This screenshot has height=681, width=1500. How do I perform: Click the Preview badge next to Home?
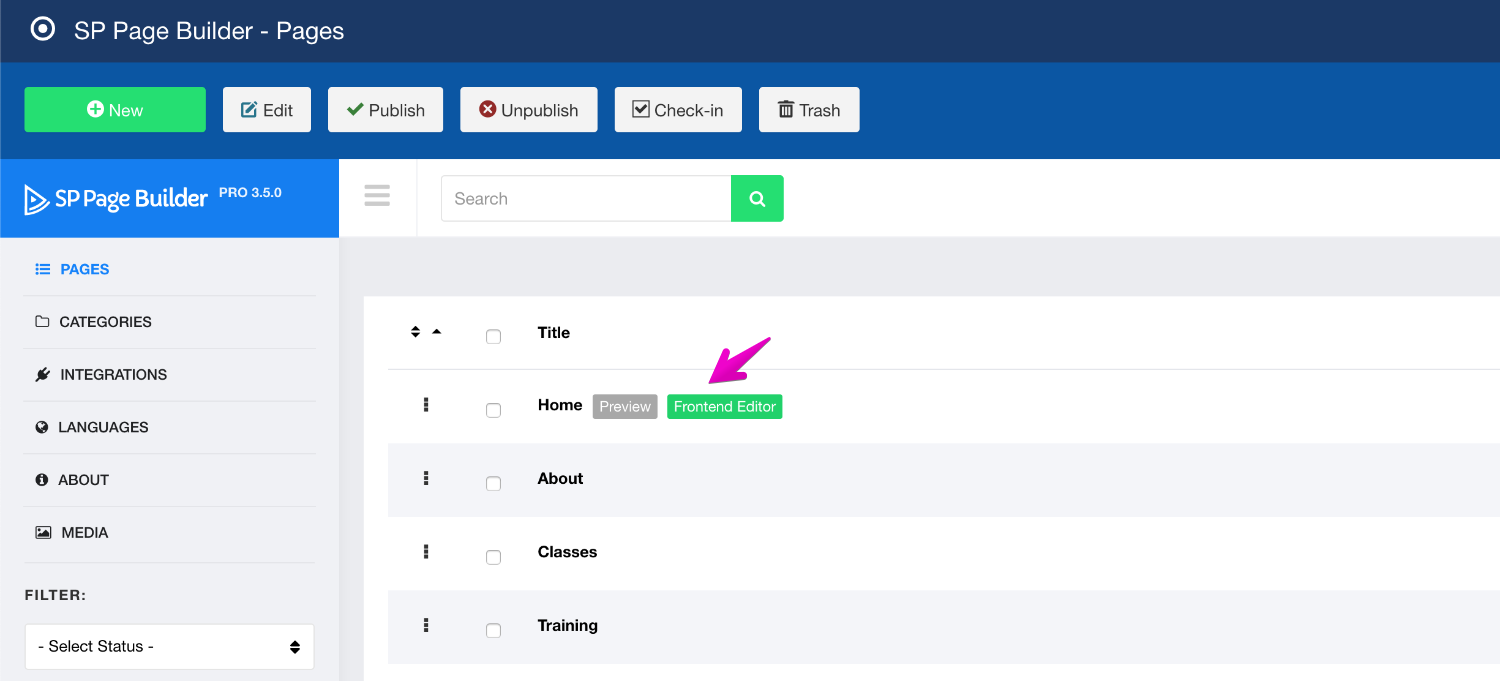coord(625,407)
